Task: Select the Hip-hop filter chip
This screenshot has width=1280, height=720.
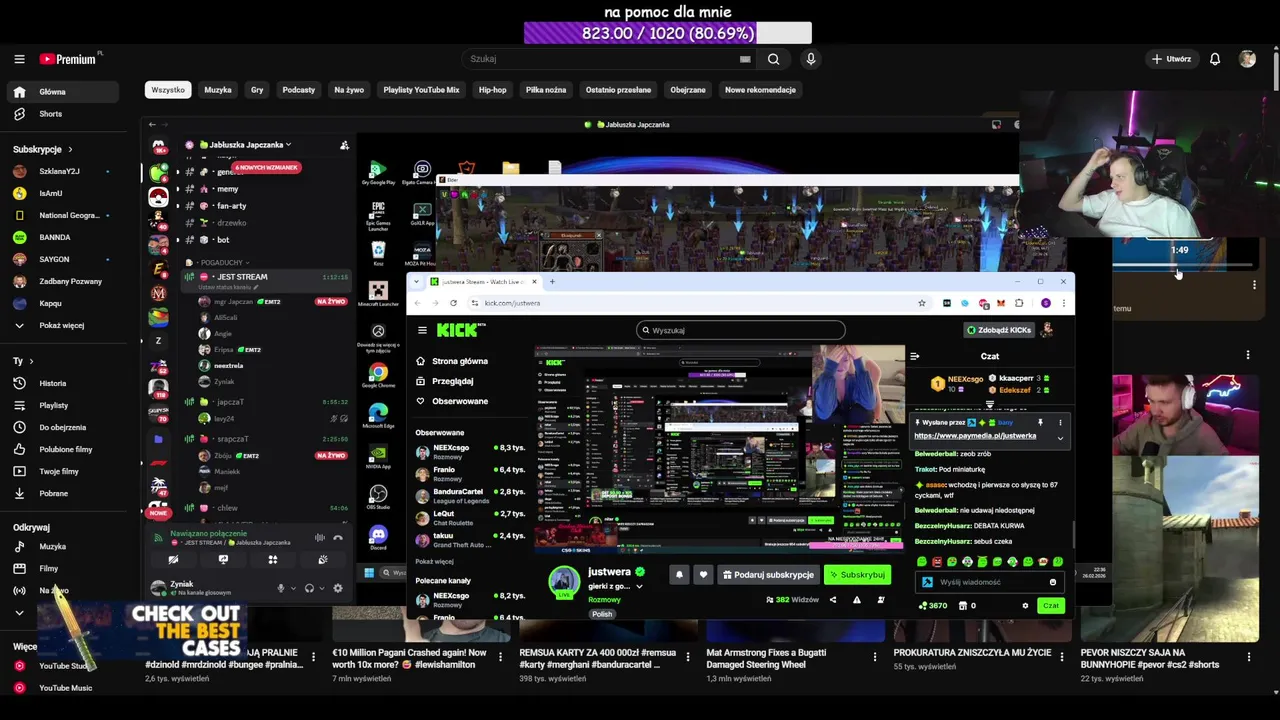Action: (492, 90)
